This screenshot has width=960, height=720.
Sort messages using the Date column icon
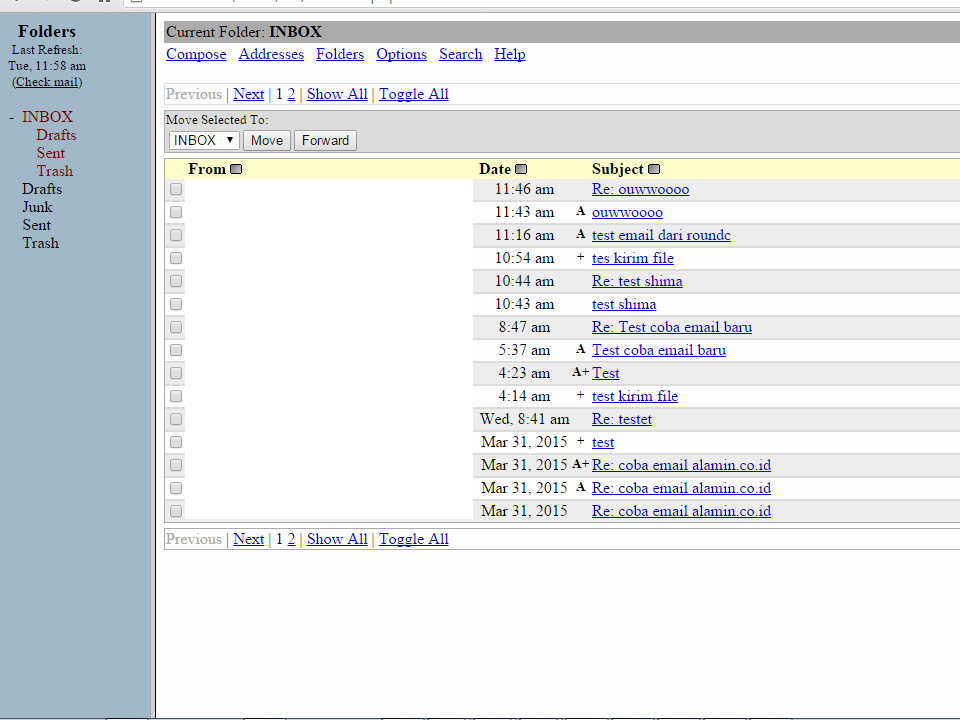[521, 169]
